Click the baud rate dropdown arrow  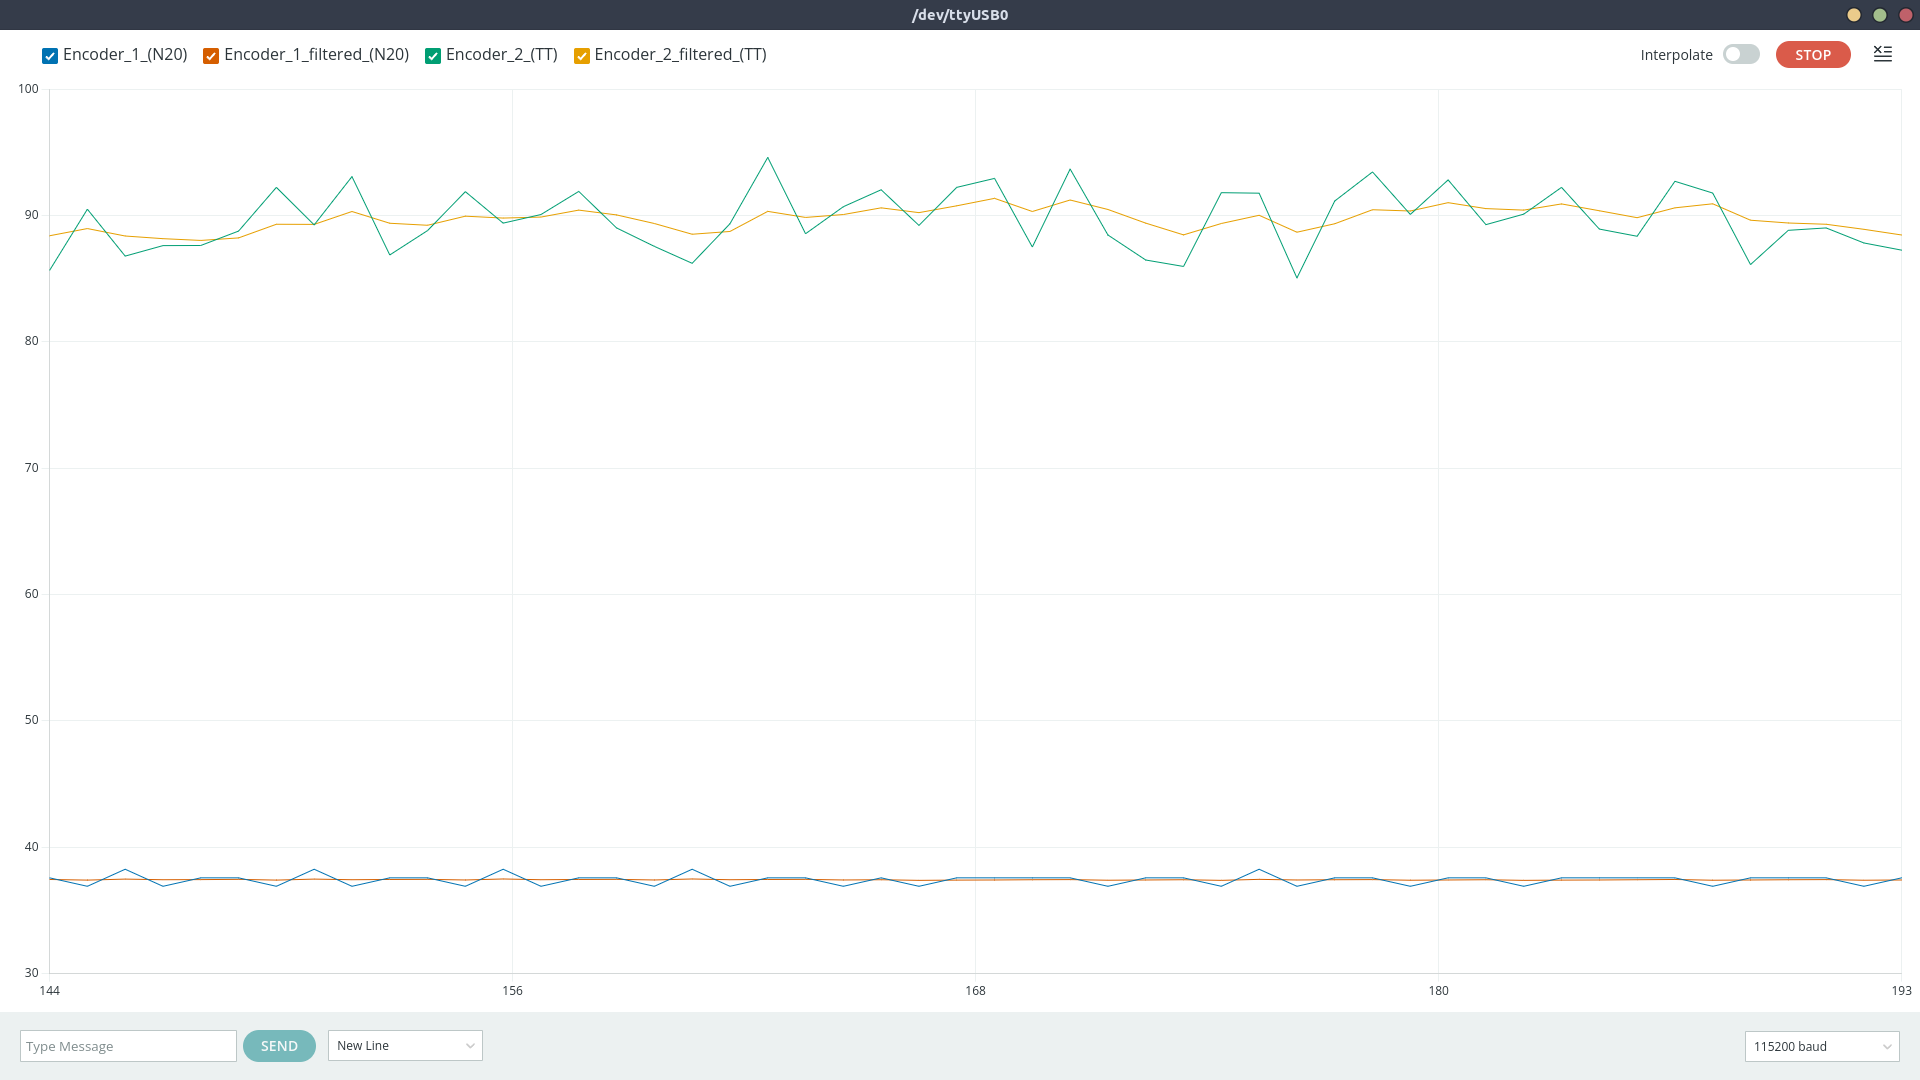click(1887, 1047)
